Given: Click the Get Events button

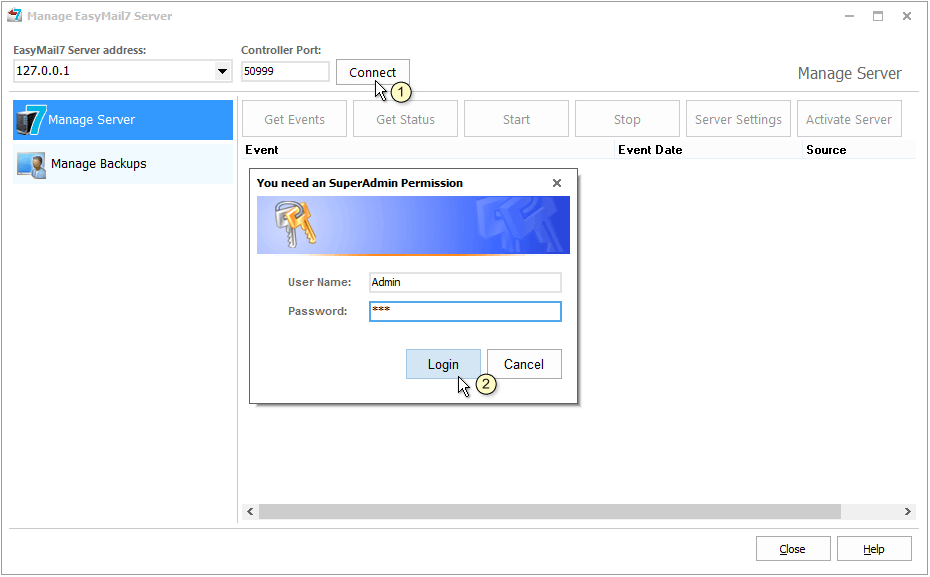Looking at the screenshot, I should [x=294, y=119].
